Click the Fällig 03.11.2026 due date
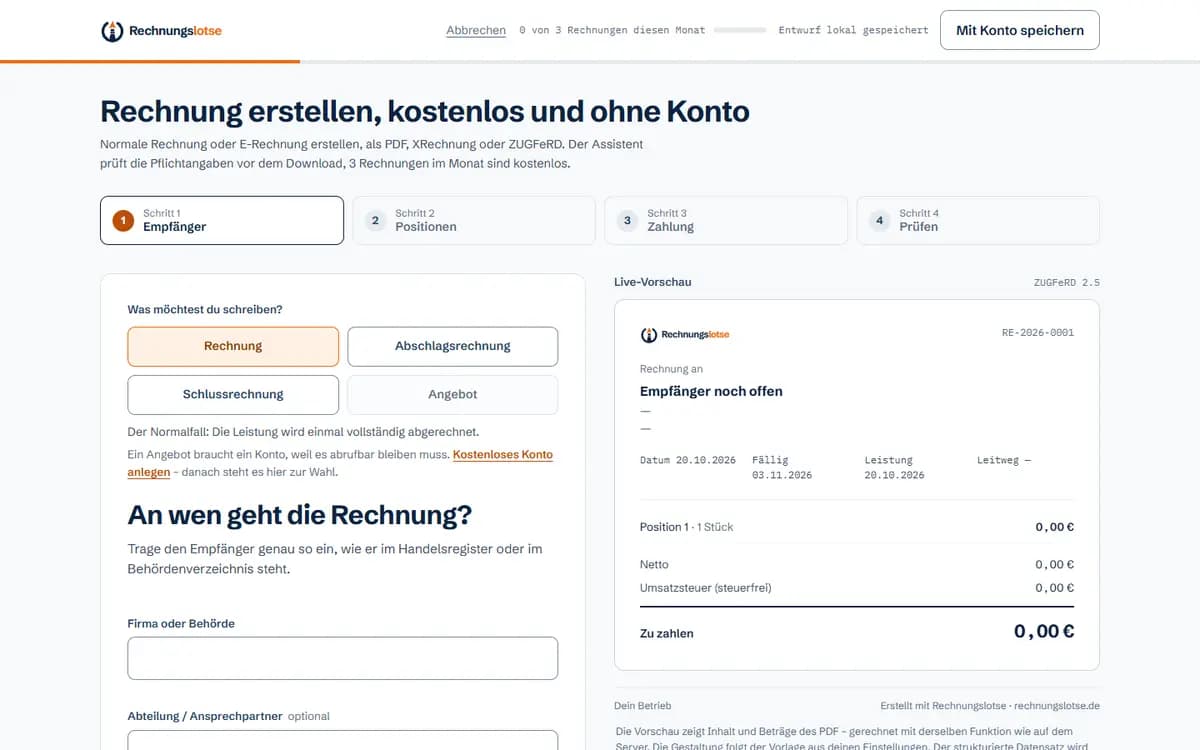Viewport: 1200px width, 750px height. pos(782,467)
